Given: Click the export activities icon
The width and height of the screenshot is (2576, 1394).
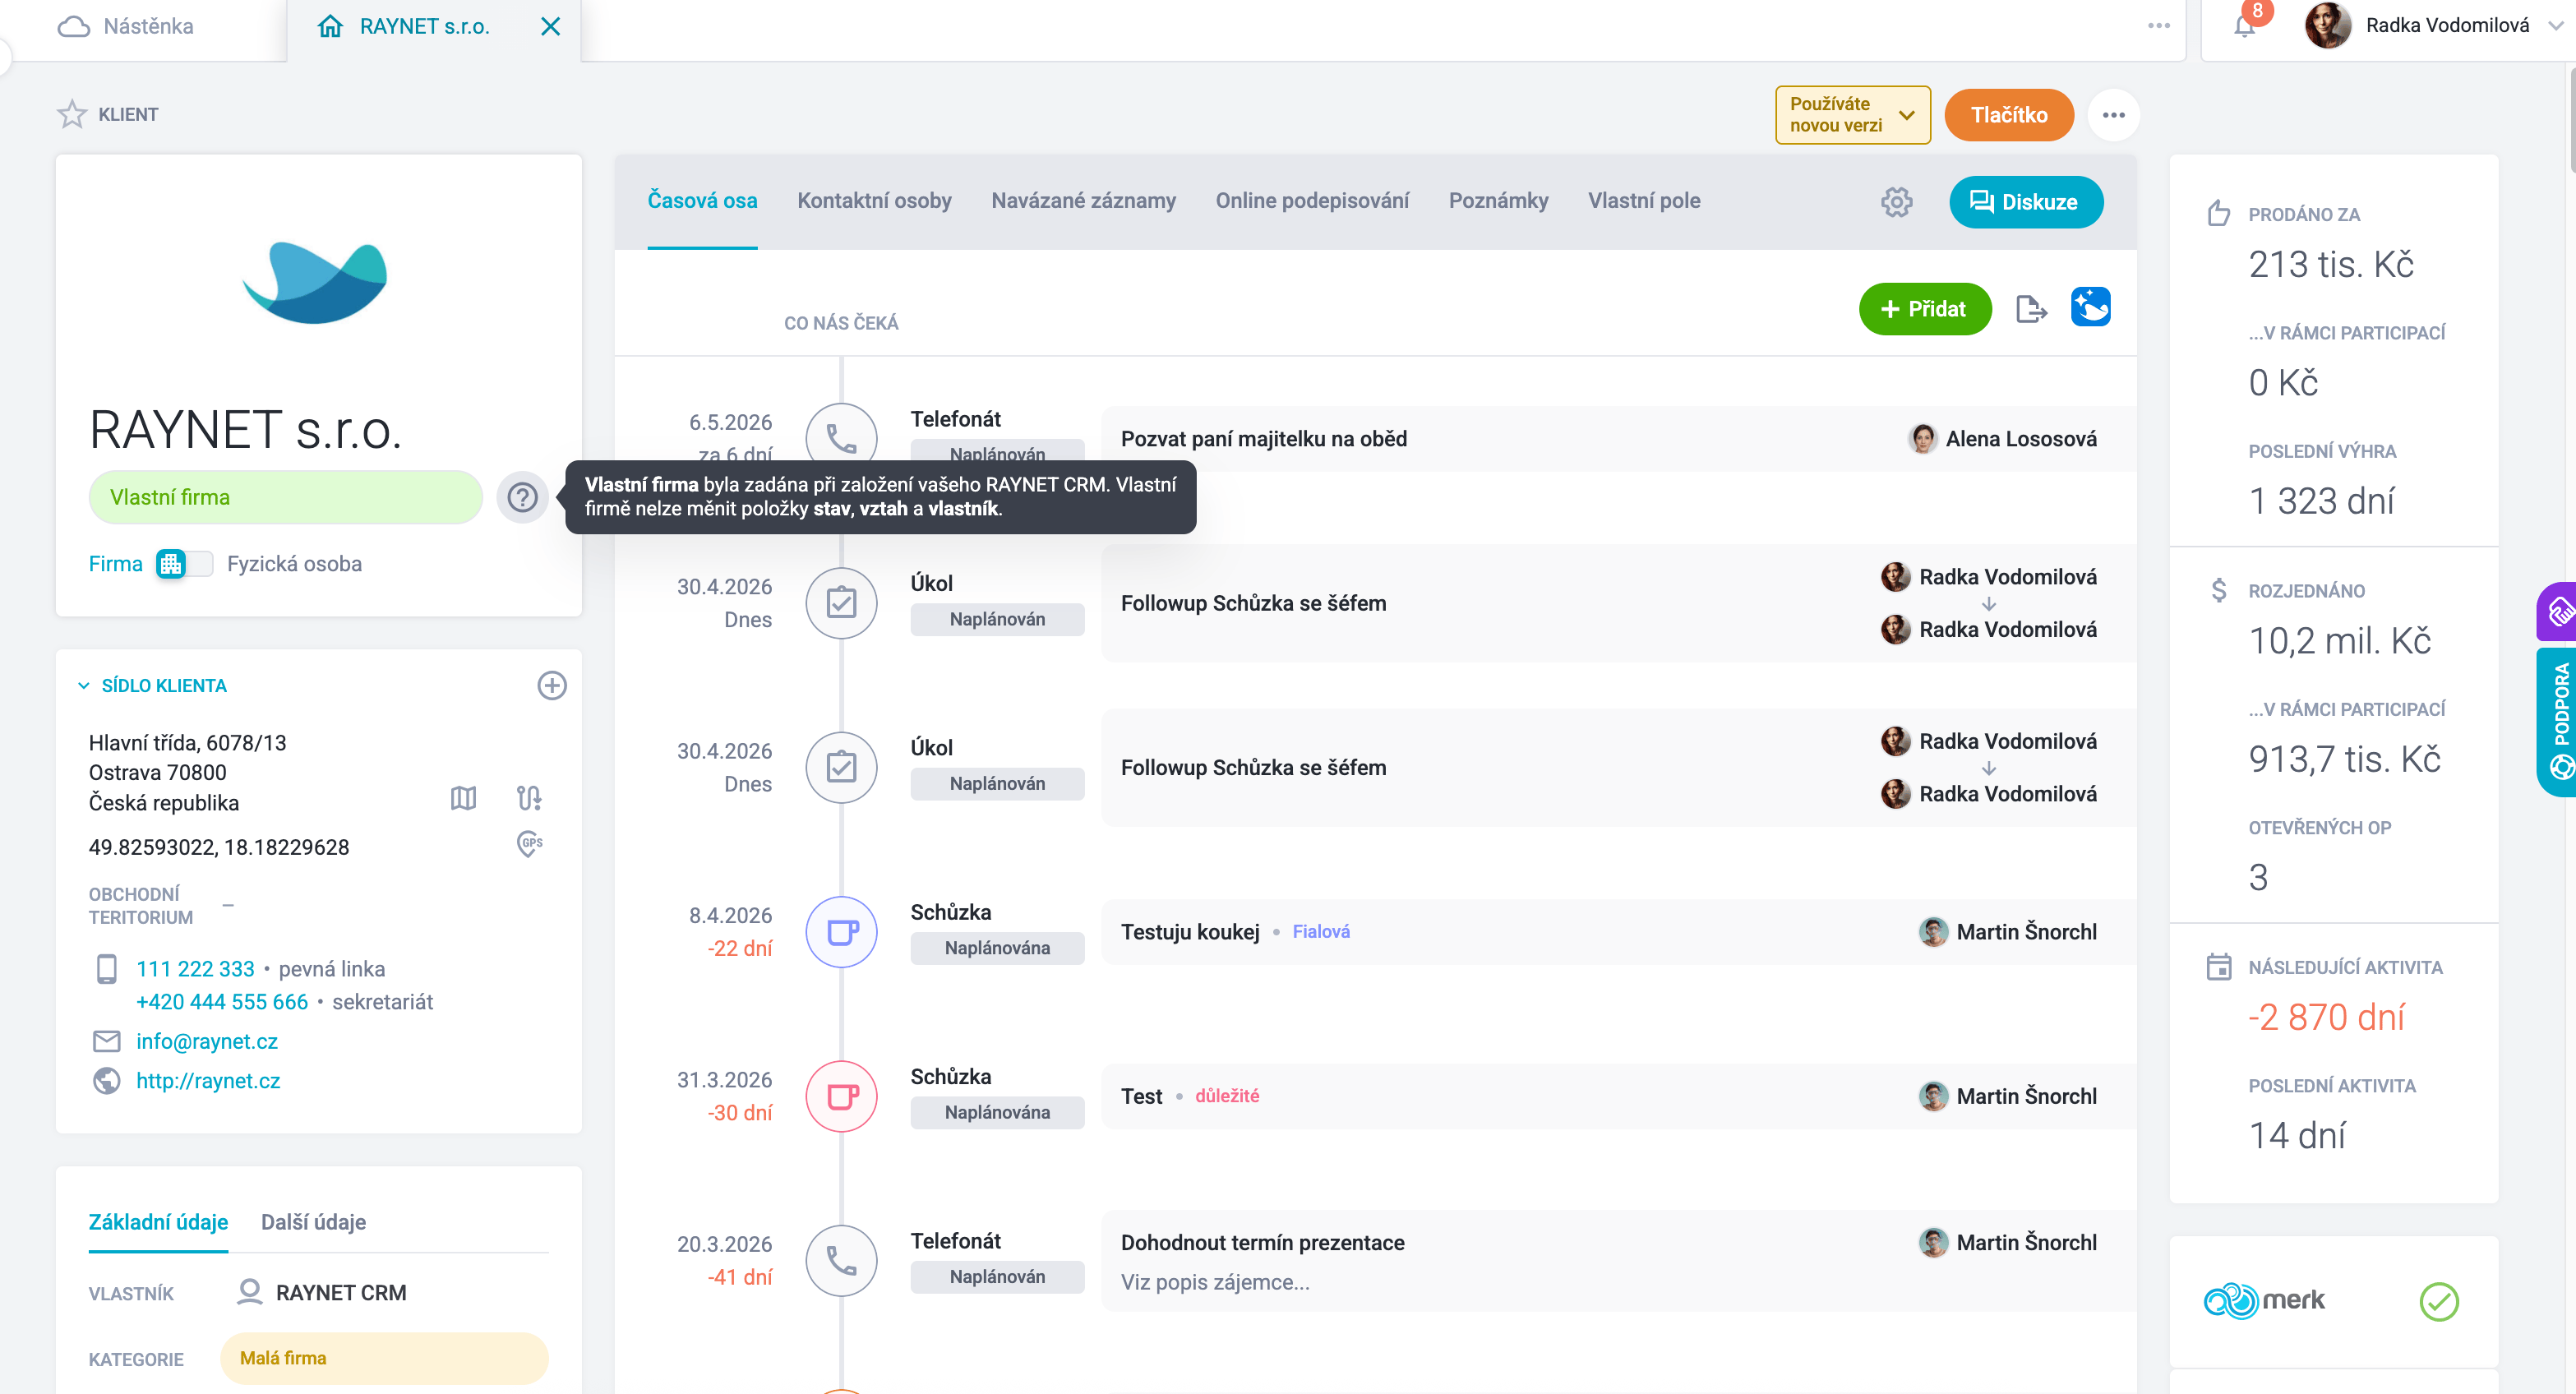Looking at the screenshot, I should coord(2031,309).
